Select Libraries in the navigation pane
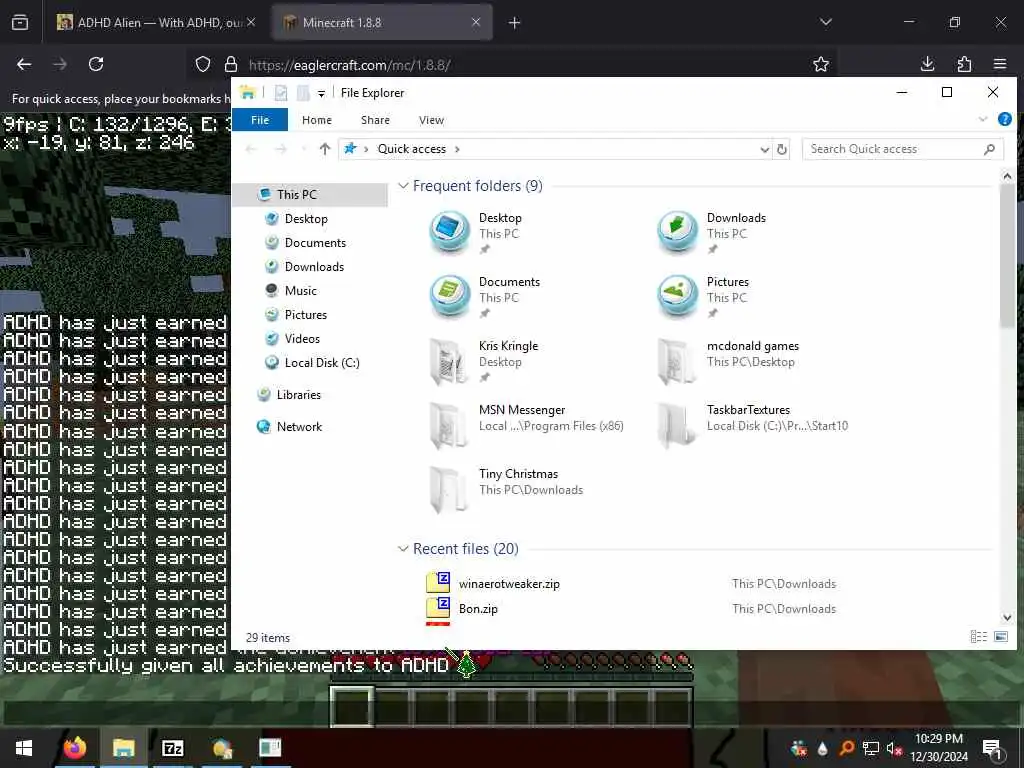Image resolution: width=1024 pixels, height=768 pixels. [x=298, y=394]
